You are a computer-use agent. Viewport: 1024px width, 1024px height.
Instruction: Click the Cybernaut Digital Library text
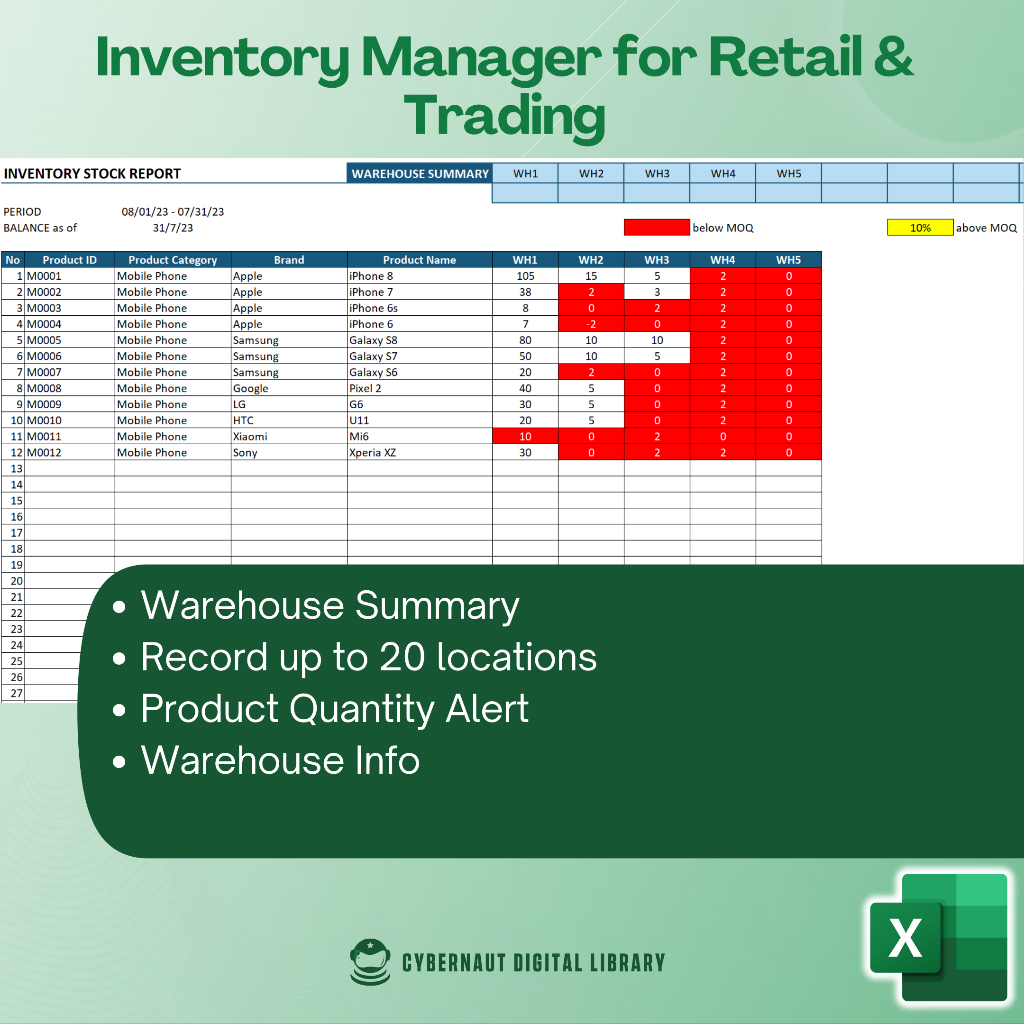click(533, 963)
